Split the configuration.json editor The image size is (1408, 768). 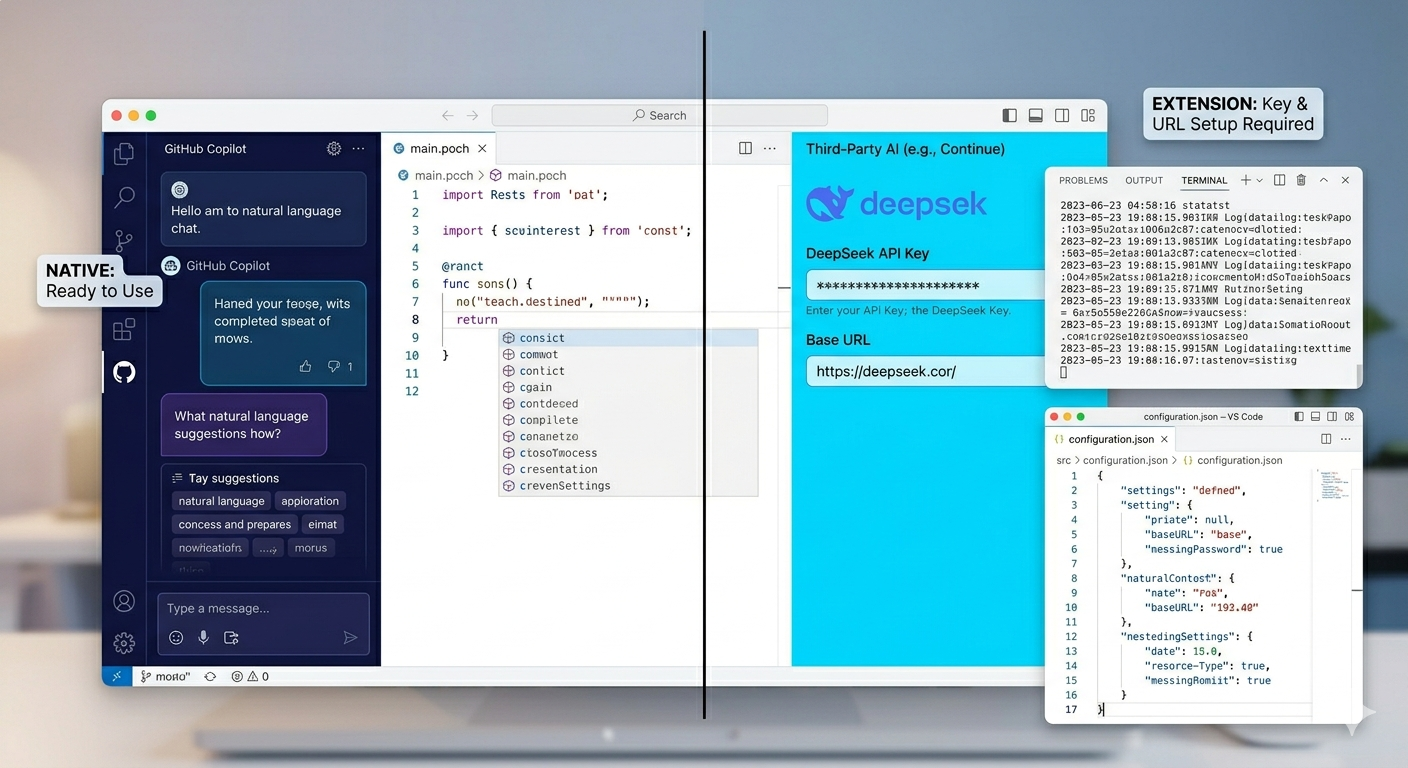(x=1326, y=439)
